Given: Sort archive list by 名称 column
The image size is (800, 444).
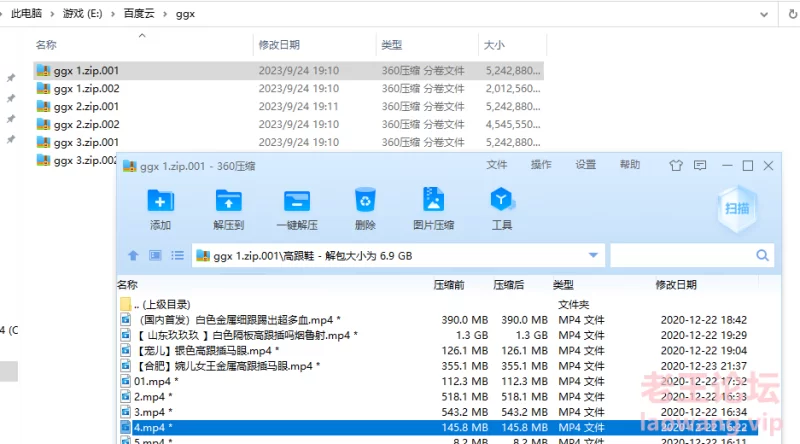Looking at the screenshot, I should point(128,285).
